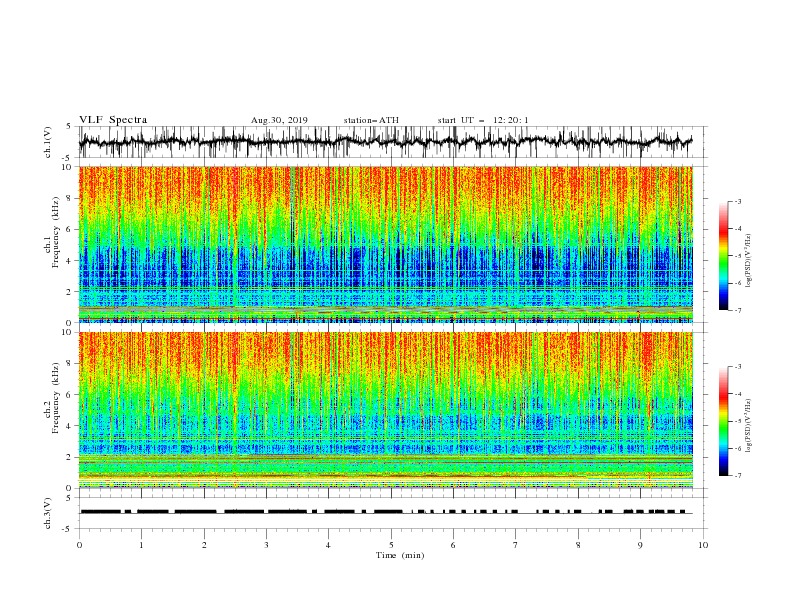Click the "ch.1(V)" waveform axis label
This screenshot has width=792, height=612.
point(48,142)
